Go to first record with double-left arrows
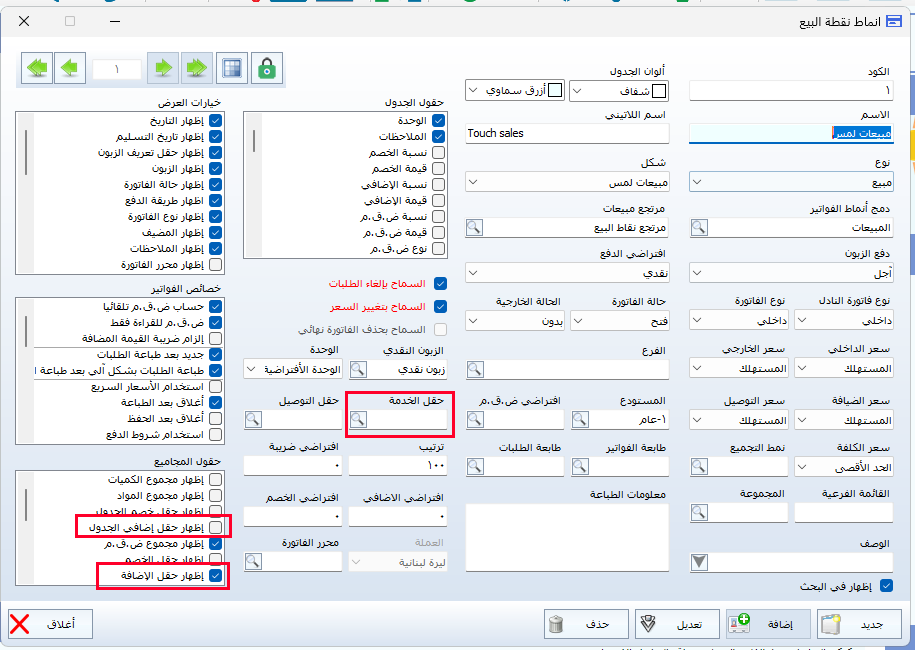The height and width of the screenshot is (650, 915). (x=37, y=69)
